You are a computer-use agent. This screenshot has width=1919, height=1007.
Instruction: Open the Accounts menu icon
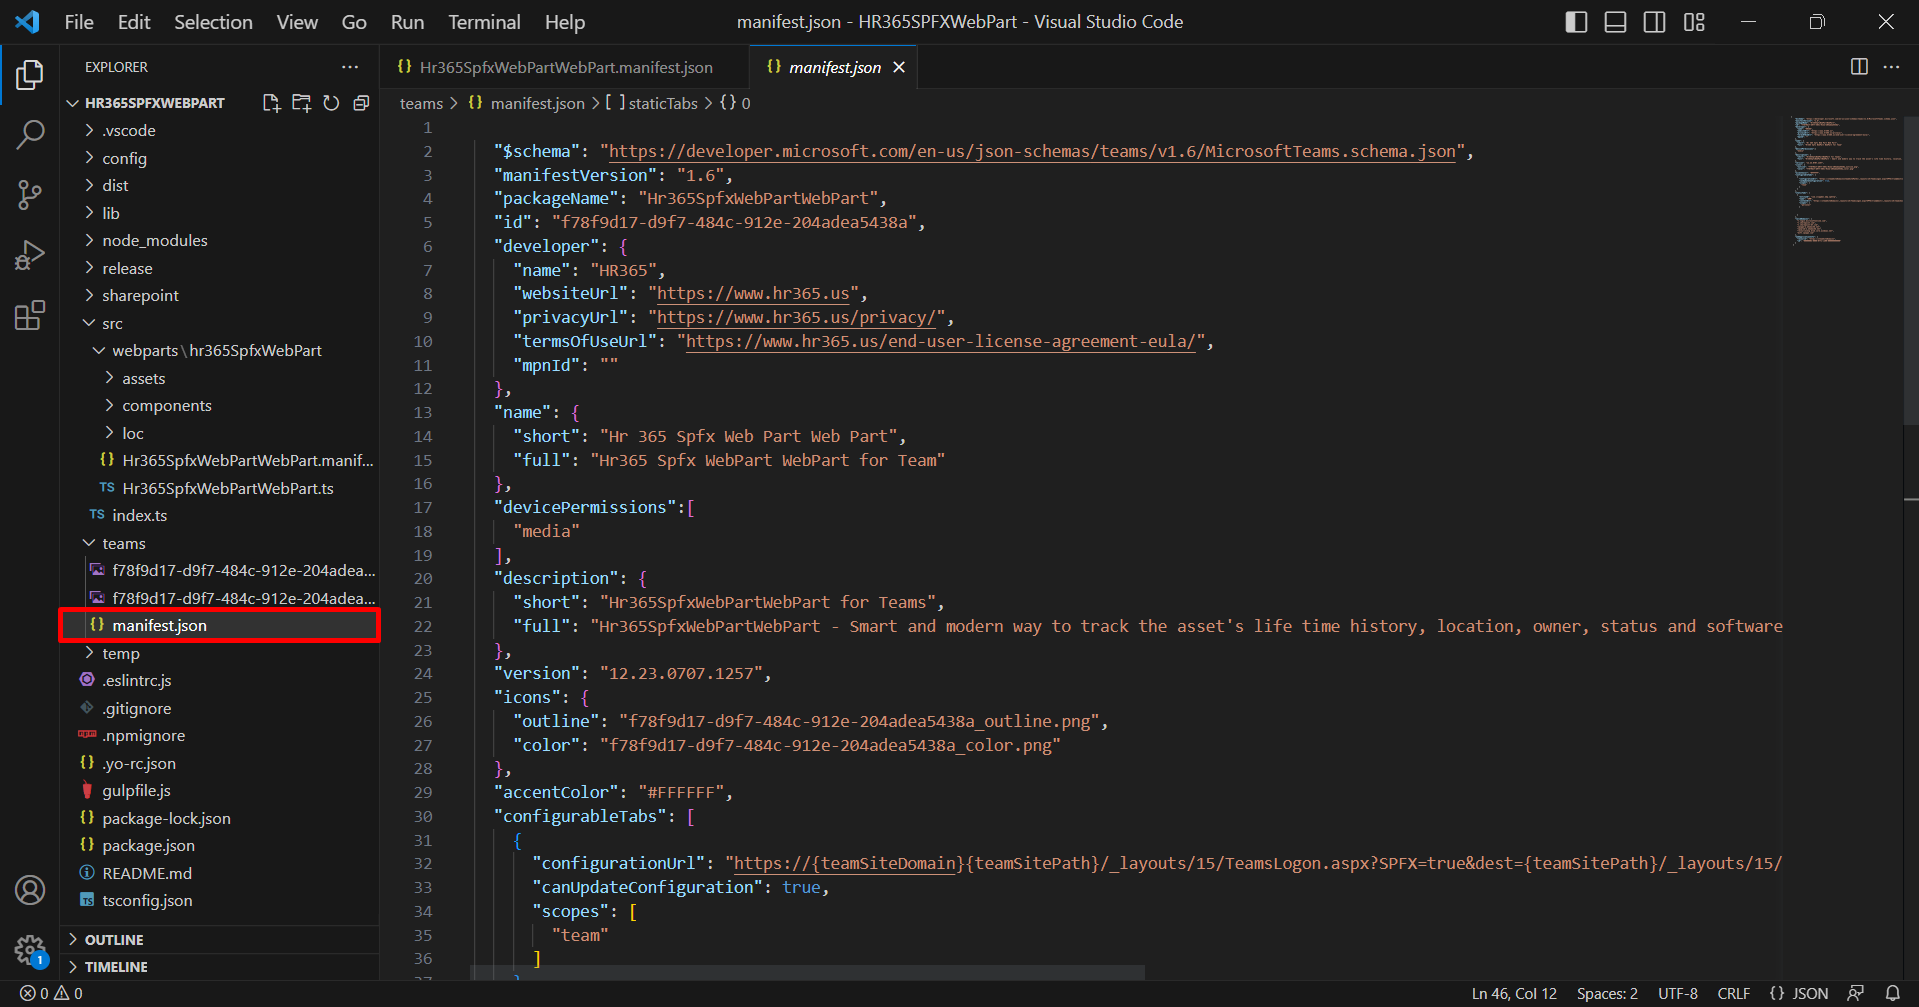[30, 889]
